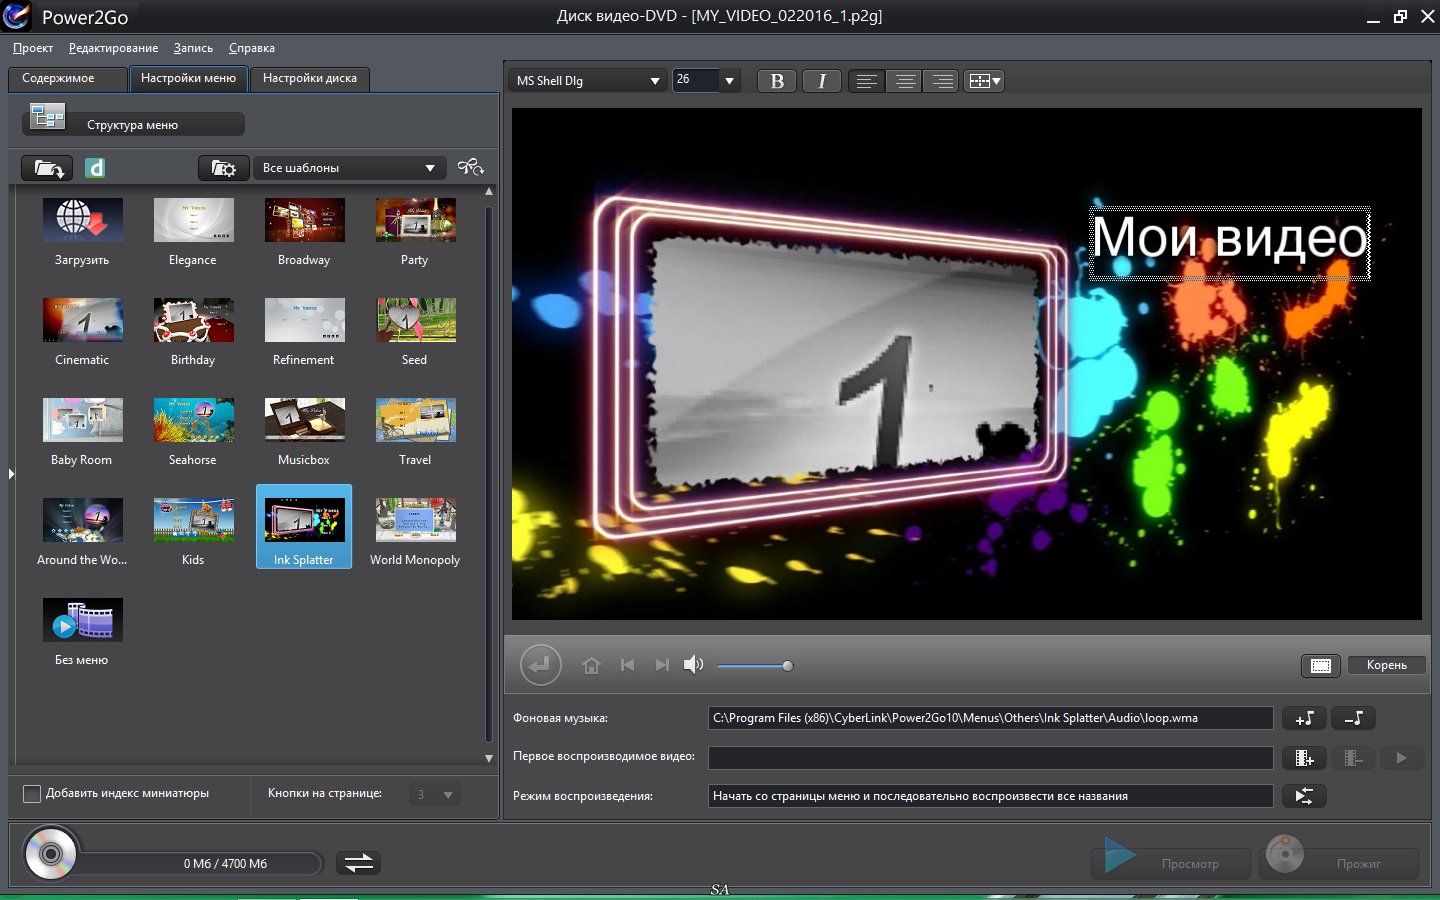Click the DirectorZone 'd' icon
1440x900 pixels.
click(95, 168)
